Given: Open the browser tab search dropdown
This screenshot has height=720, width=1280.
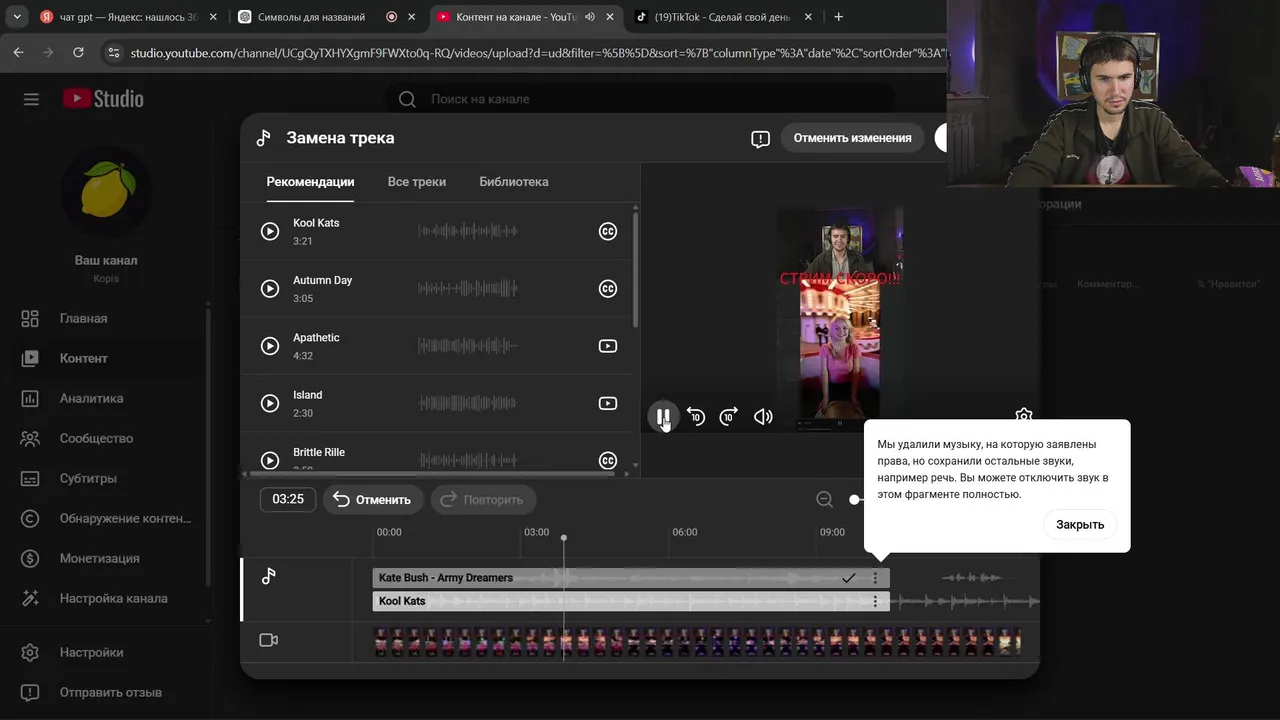Looking at the screenshot, I should tap(17, 17).
